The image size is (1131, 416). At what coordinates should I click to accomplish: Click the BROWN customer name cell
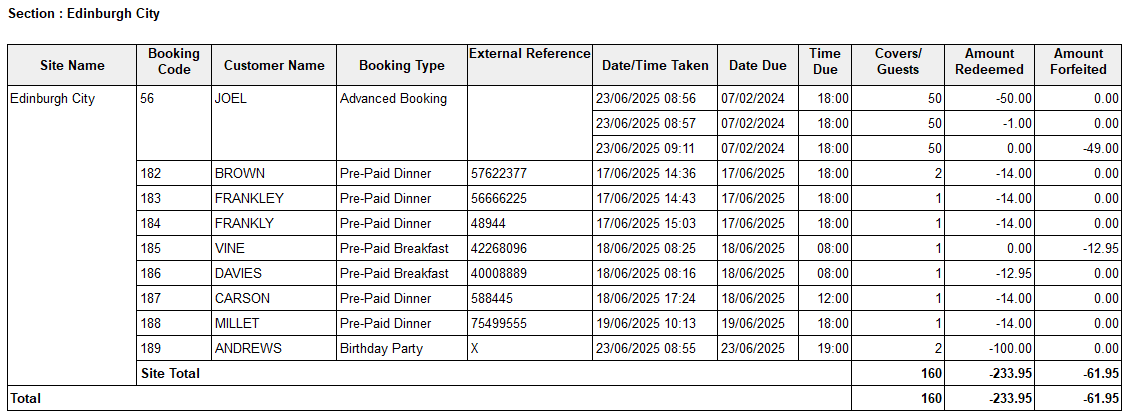(239, 174)
